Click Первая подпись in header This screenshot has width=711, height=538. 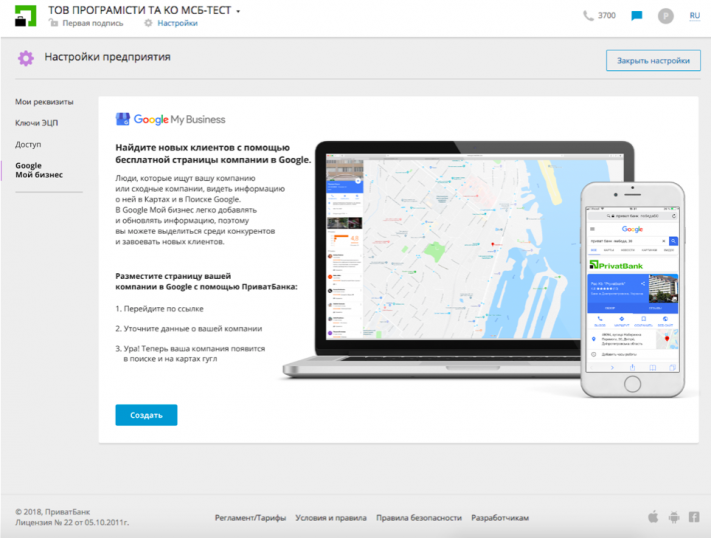(x=95, y=23)
